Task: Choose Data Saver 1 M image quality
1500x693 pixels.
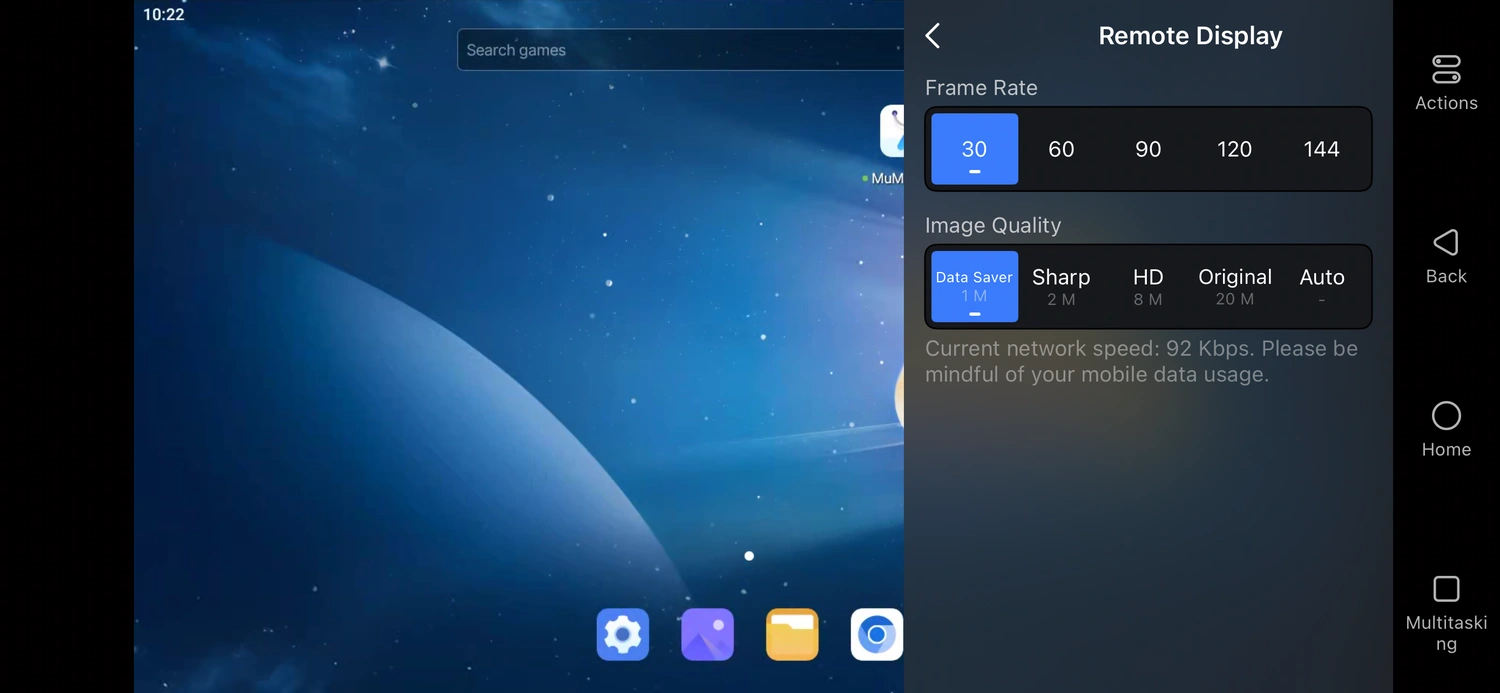Action: coord(974,287)
